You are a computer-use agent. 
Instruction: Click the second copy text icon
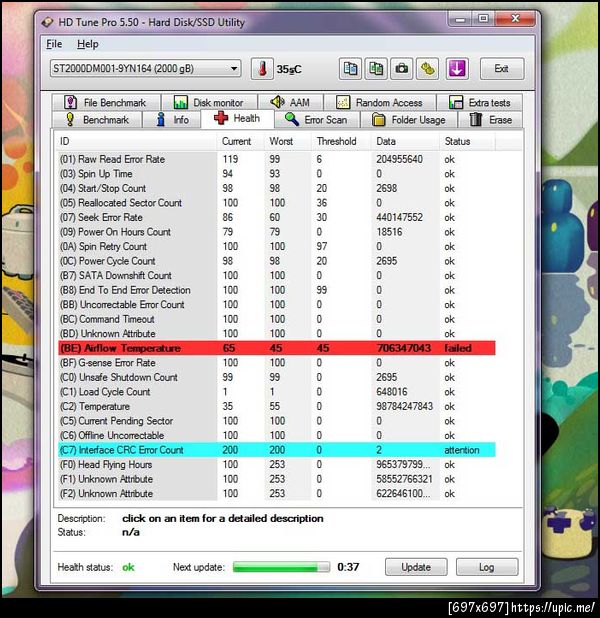pyautogui.click(x=376, y=69)
